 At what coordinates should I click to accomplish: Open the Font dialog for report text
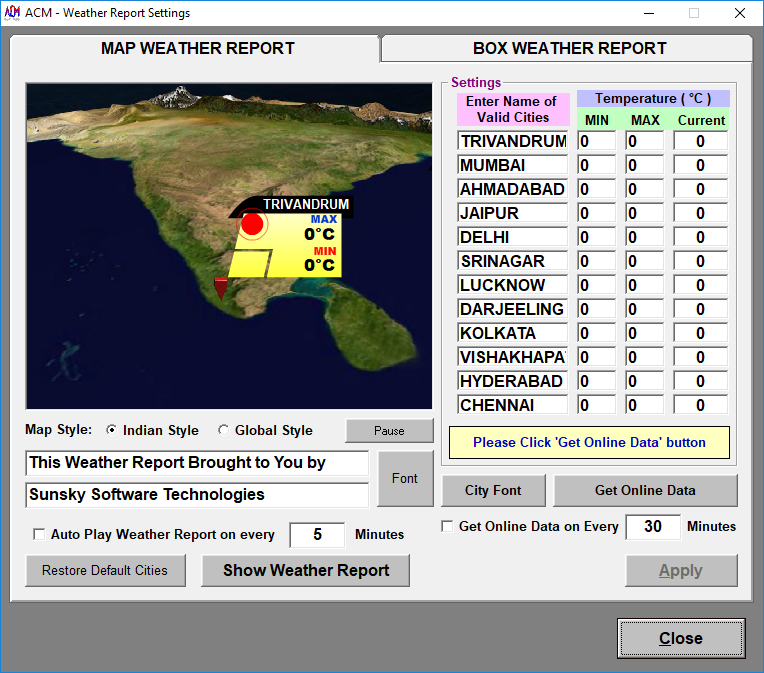coord(405,479)
